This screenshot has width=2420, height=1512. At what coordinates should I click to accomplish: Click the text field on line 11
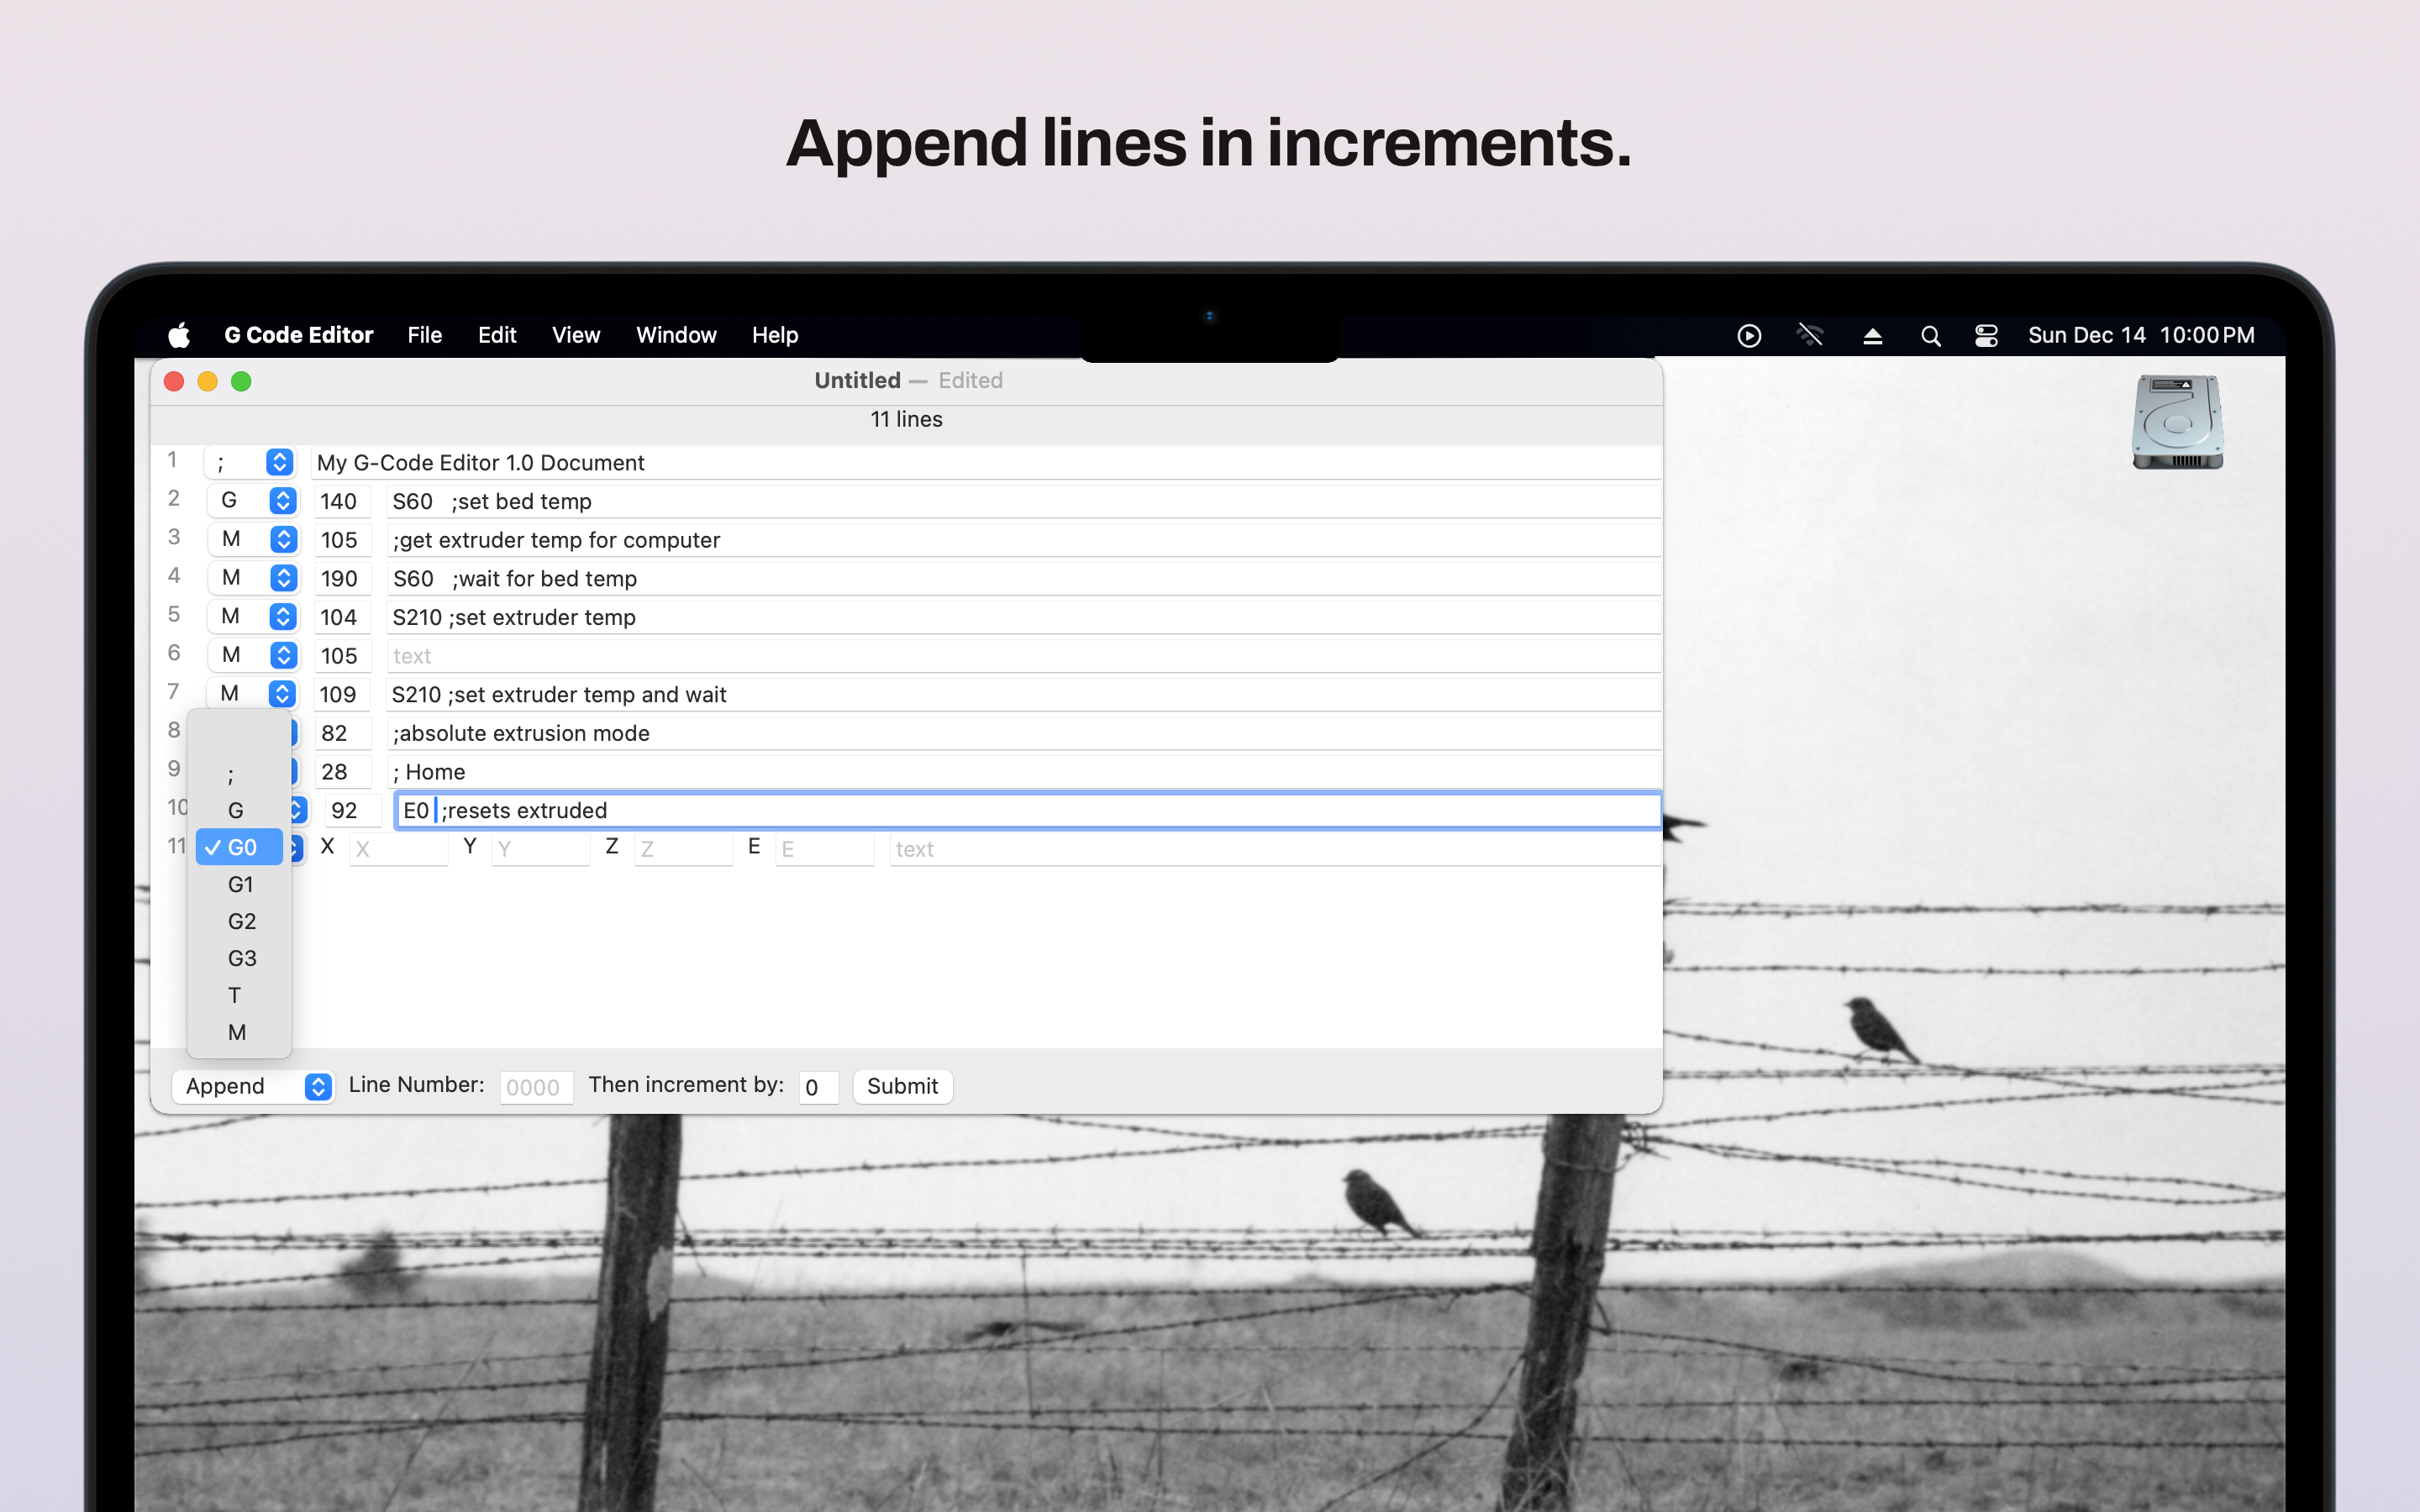(1275, 849)
